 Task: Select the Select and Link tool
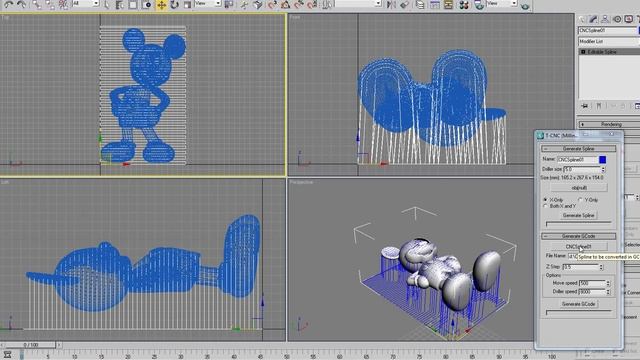point(37,4)
